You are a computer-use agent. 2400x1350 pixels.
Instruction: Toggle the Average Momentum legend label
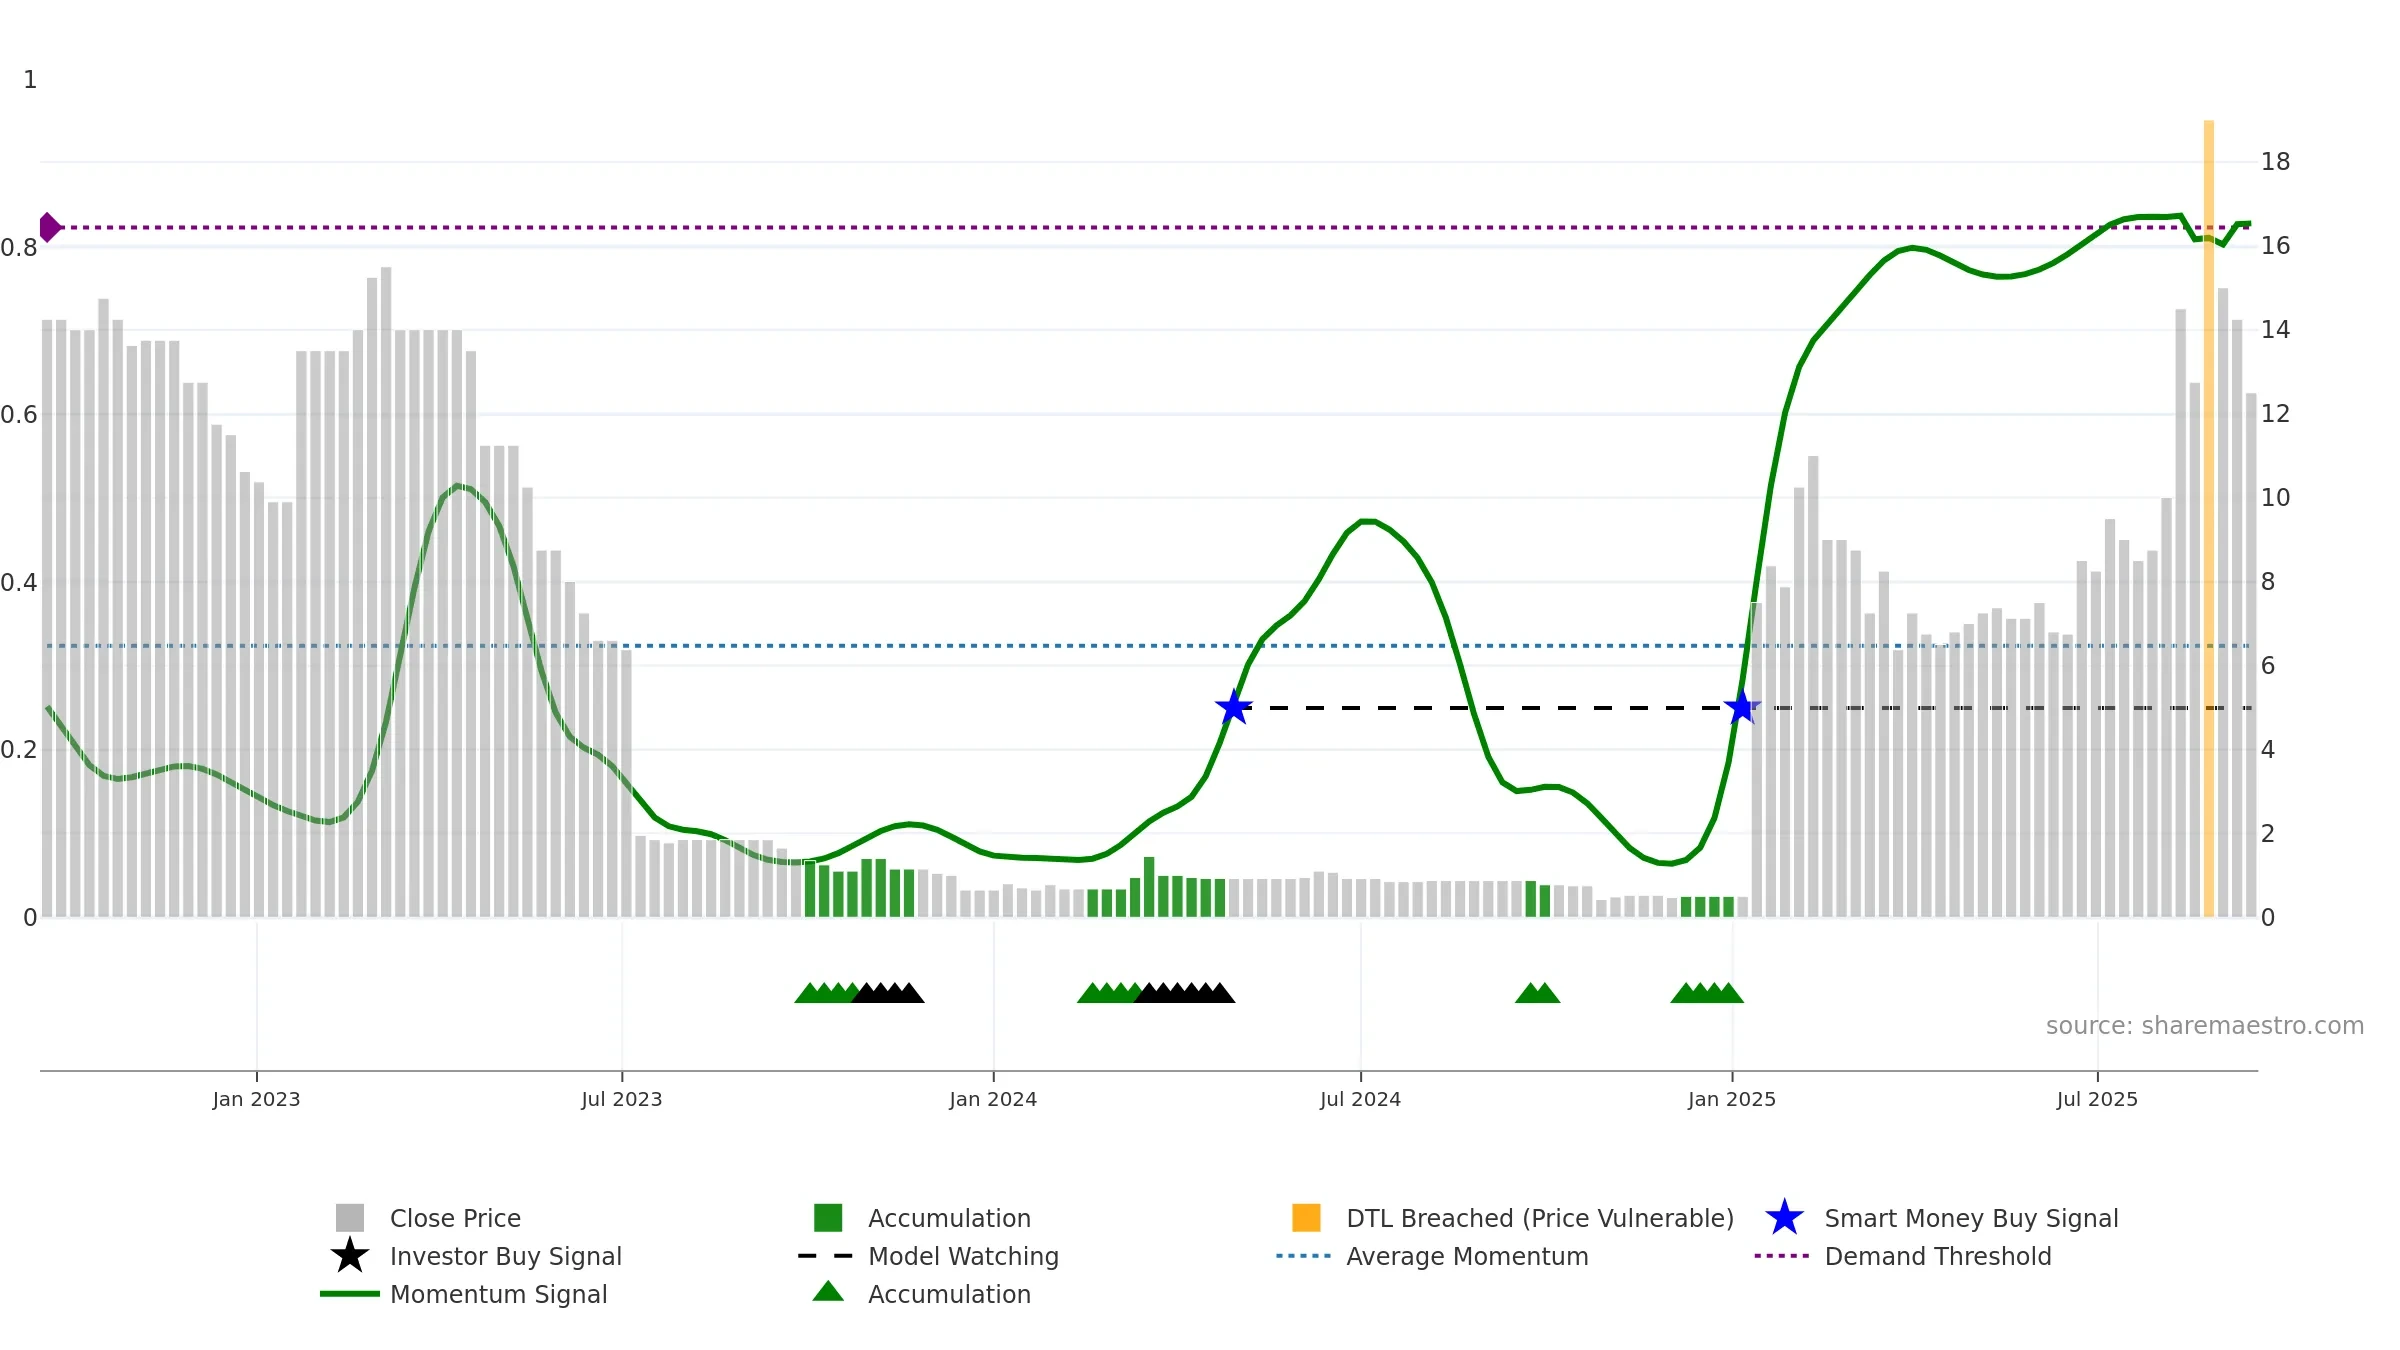[x=1468, y=1256]
